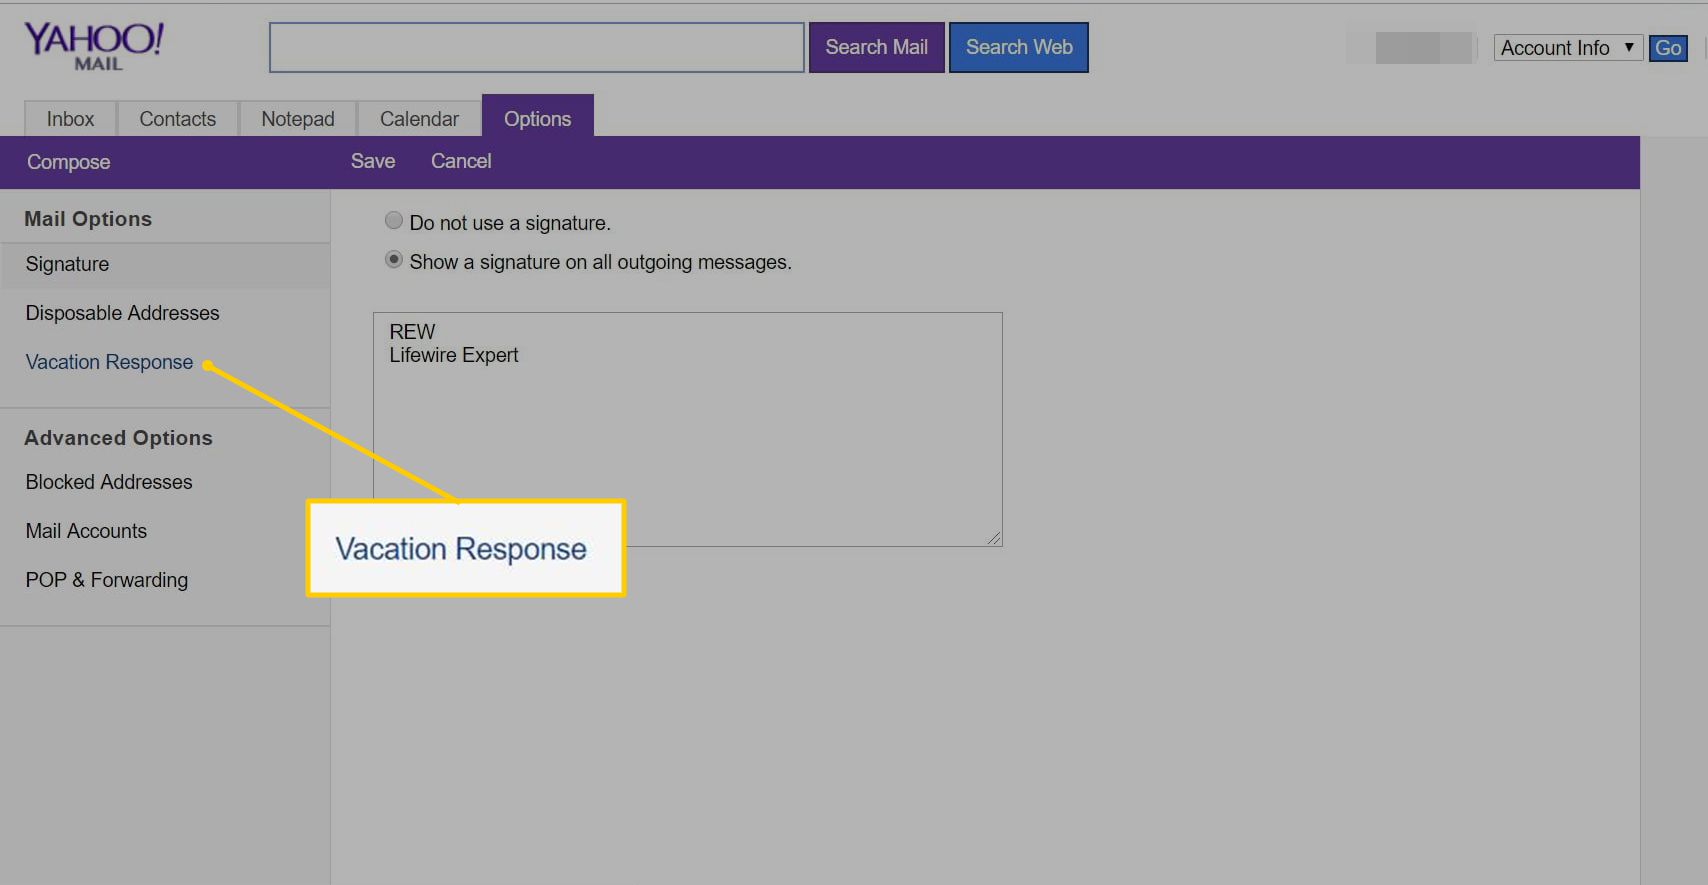Cancel the signature changes

pyautogui.click(x=461, y=161)
